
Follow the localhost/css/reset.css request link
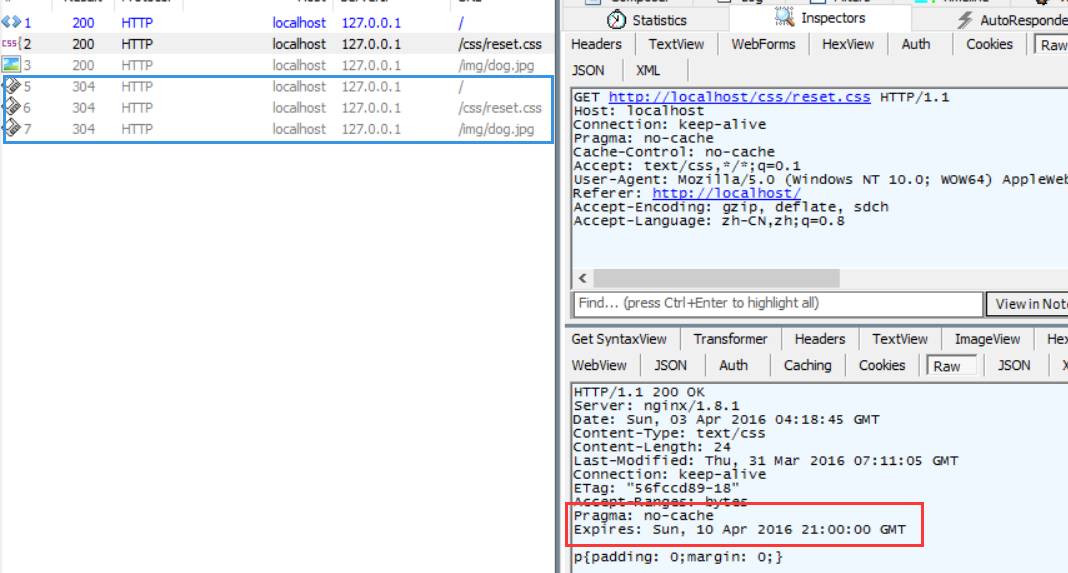pos(739,97)
